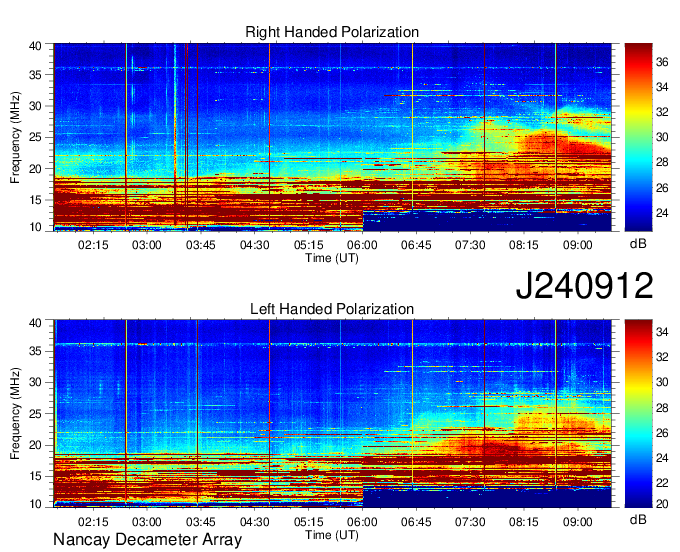Click the 35 MHz tick on Right Handed plot
Viewport: 680px width, 552px height.
[35, 75]
